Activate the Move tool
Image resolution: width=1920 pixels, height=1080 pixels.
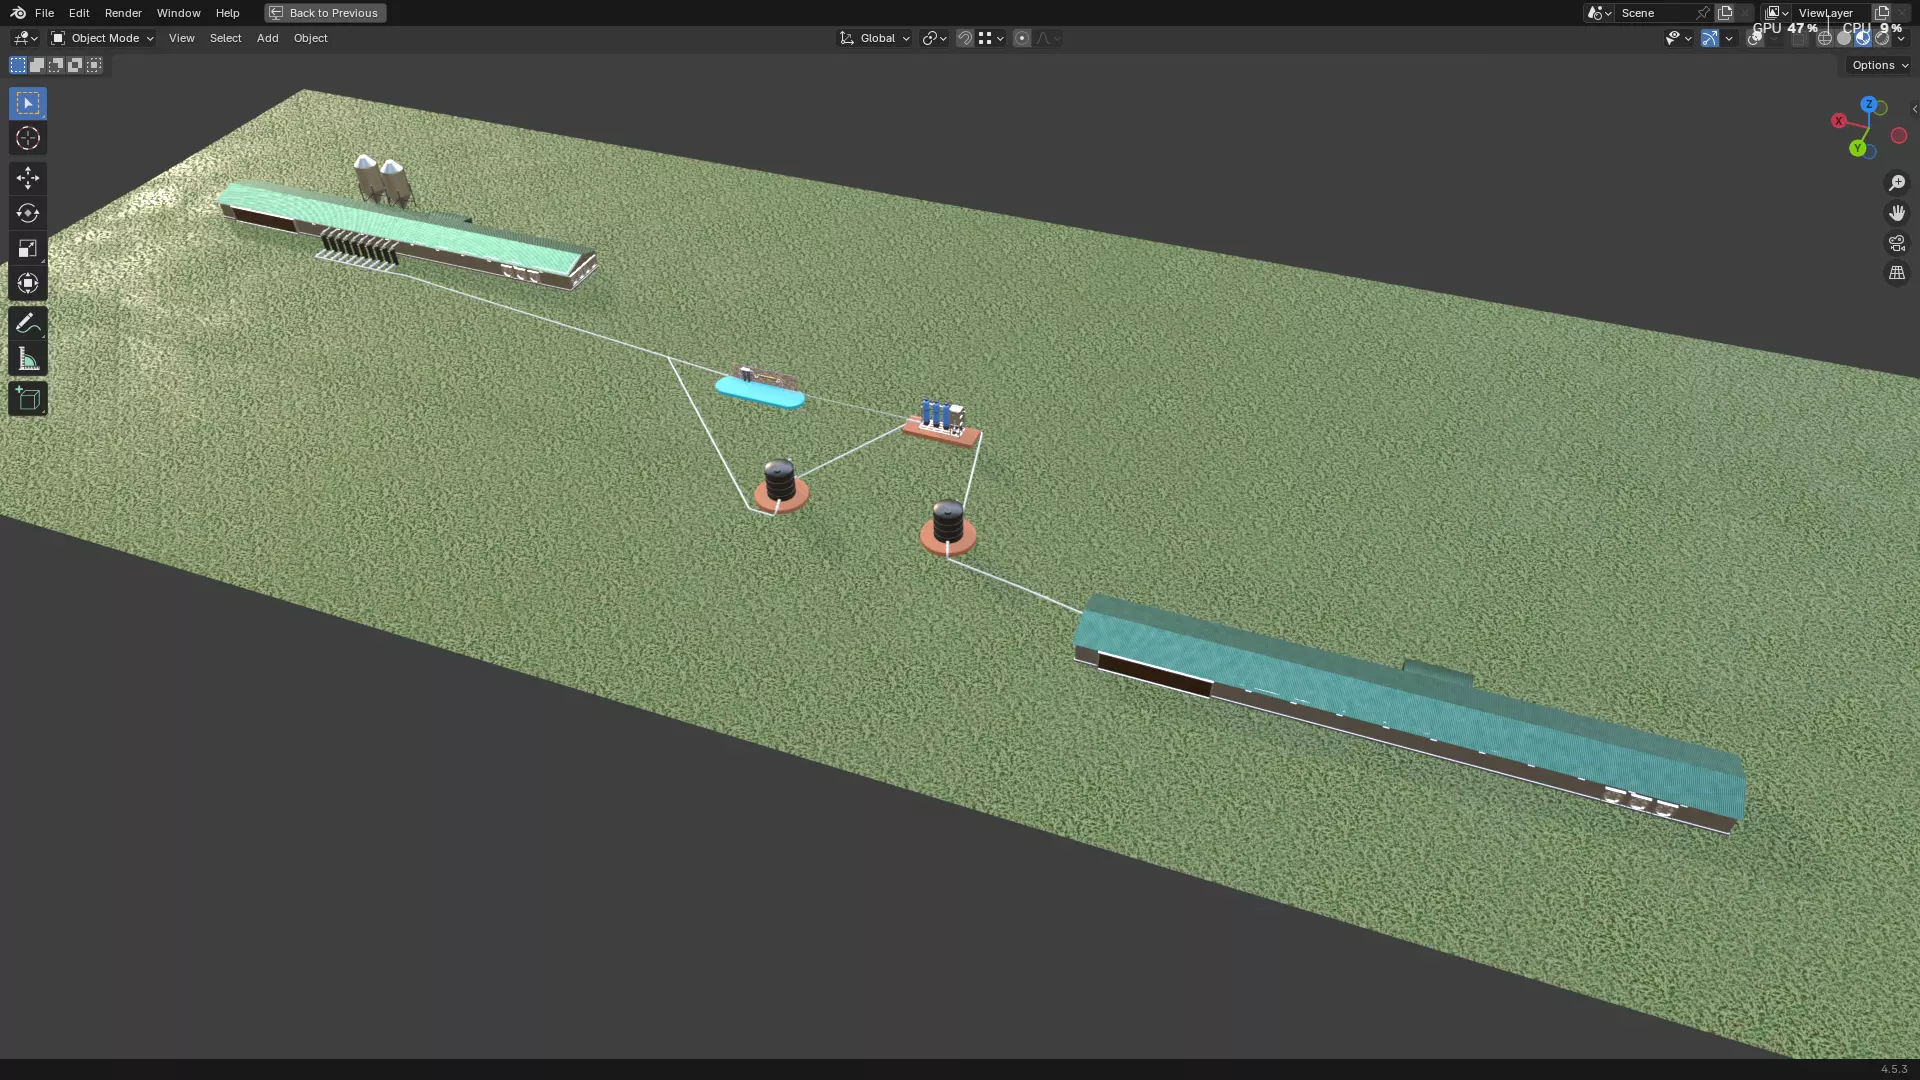(28, 178)
